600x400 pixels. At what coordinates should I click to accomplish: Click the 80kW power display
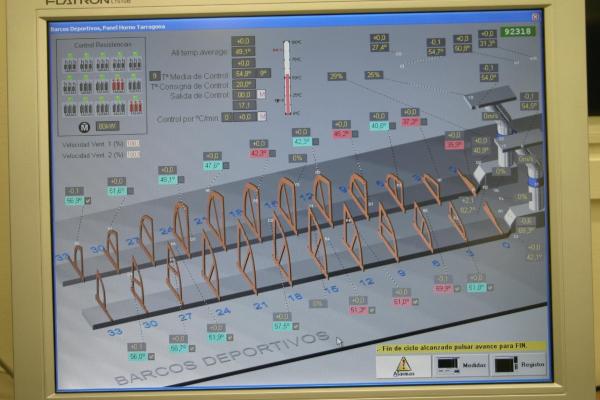point(107,126)
